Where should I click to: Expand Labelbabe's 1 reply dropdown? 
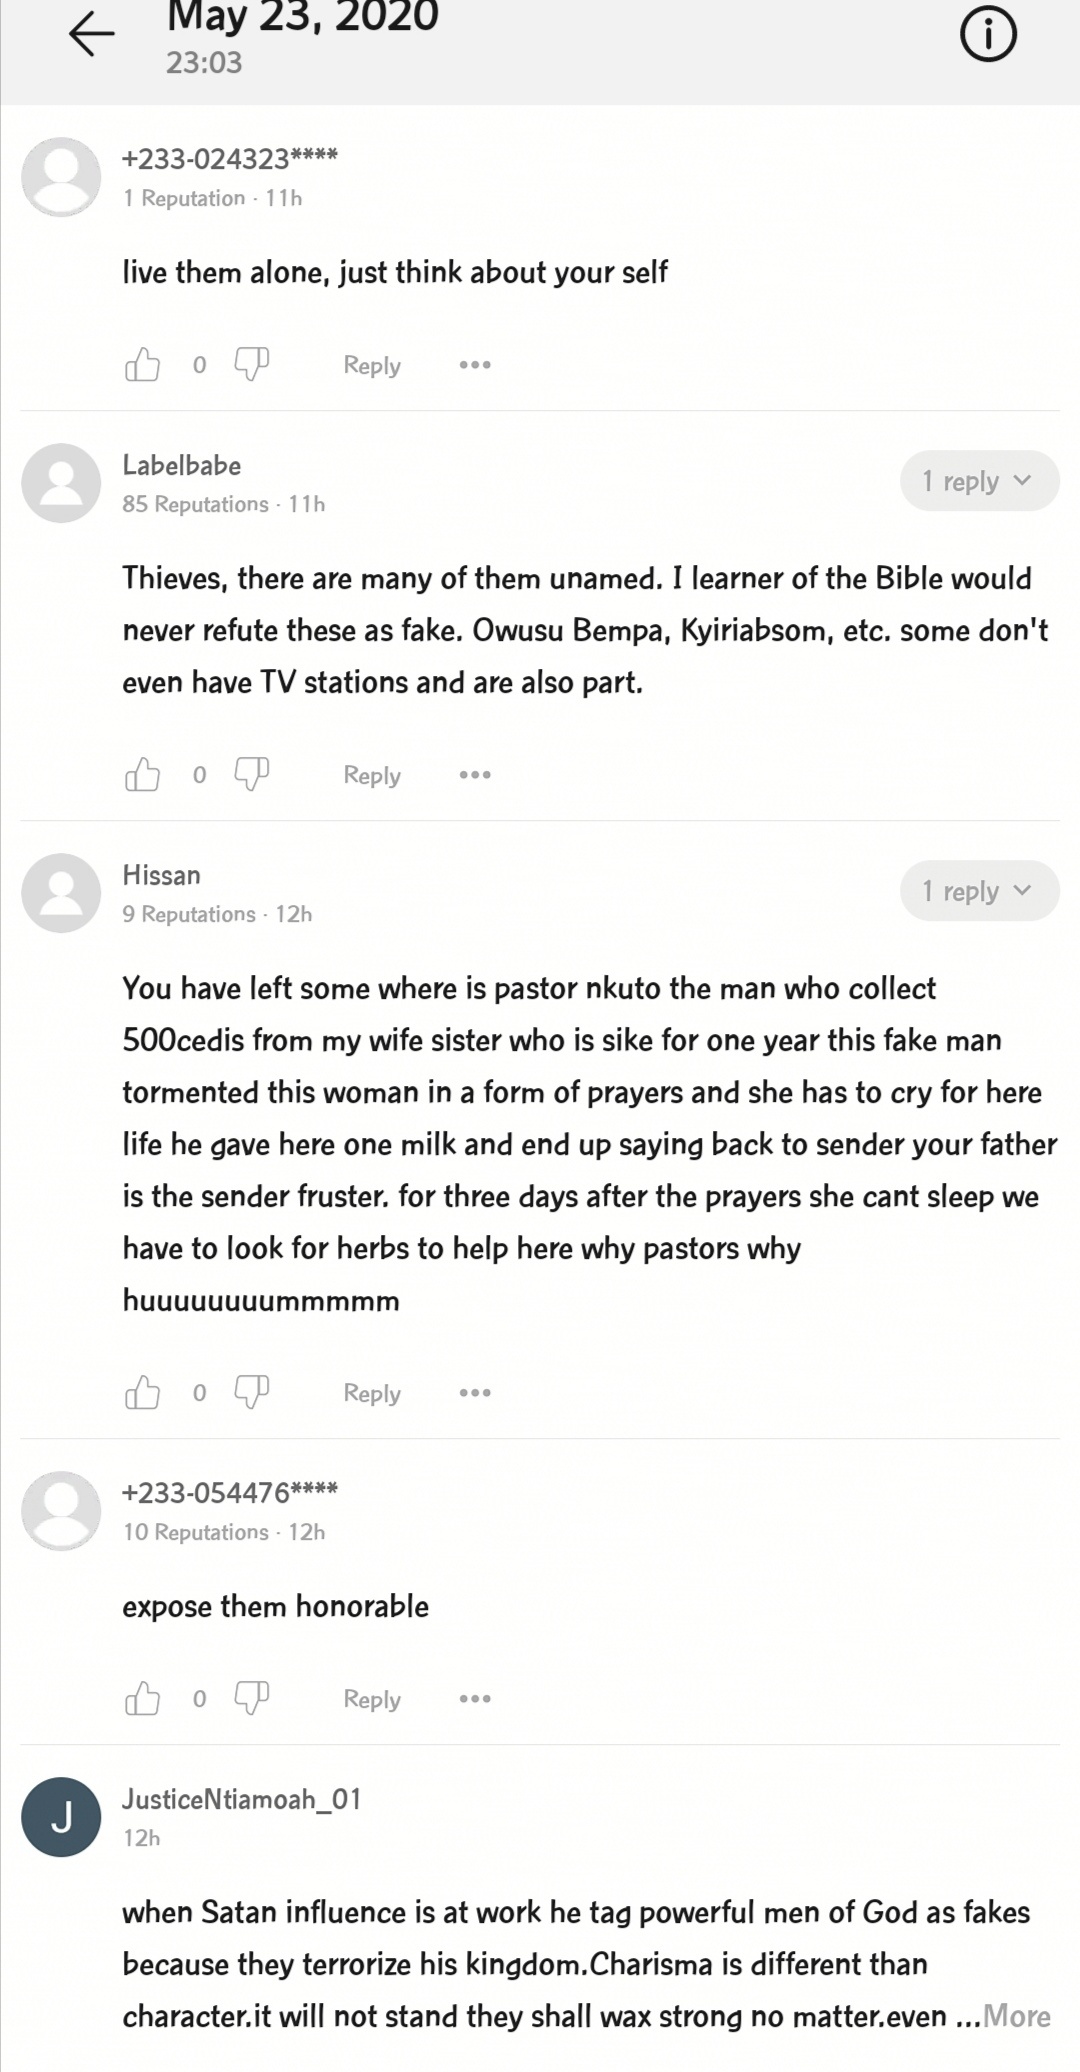tap(978, 481)
